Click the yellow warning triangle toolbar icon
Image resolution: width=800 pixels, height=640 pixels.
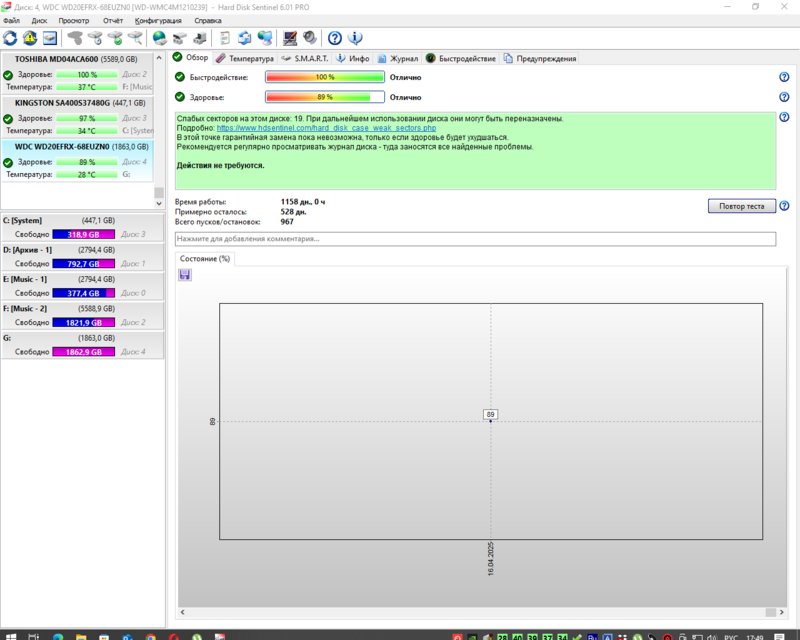click(x=29, y=38)
